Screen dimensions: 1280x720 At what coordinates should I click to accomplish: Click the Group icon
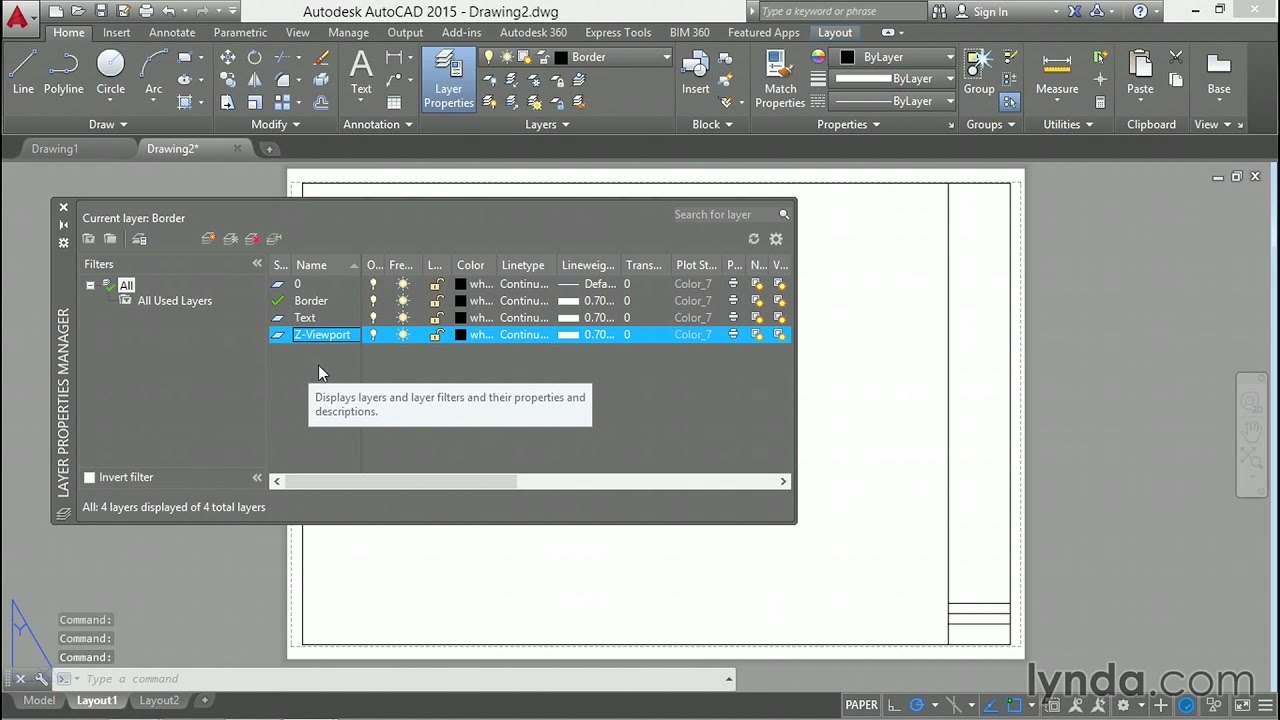pyautogui.click(x=979, y=74)
